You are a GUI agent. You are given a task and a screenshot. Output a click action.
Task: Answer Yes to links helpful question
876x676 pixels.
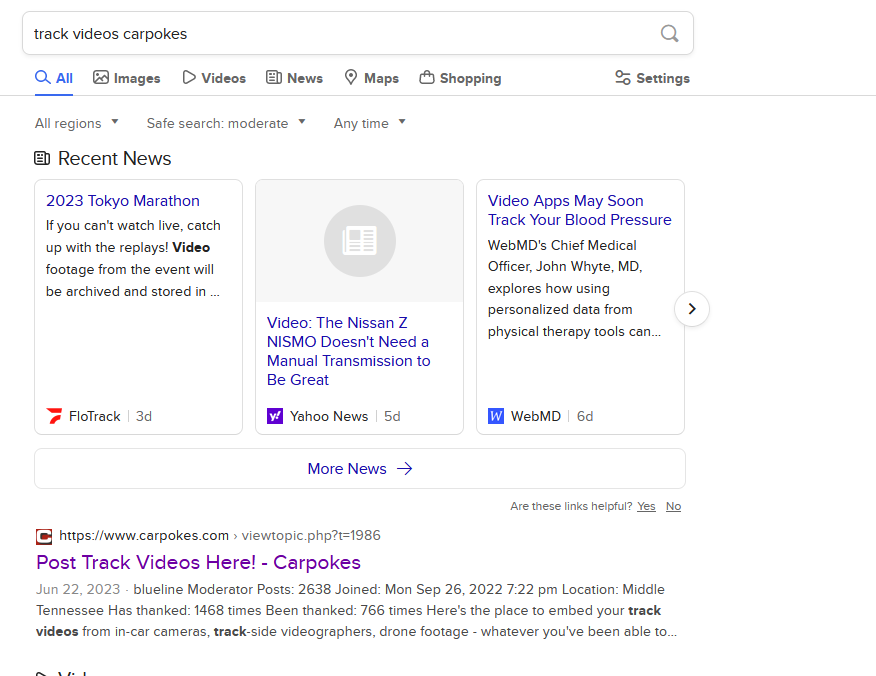tap(646, 506)
